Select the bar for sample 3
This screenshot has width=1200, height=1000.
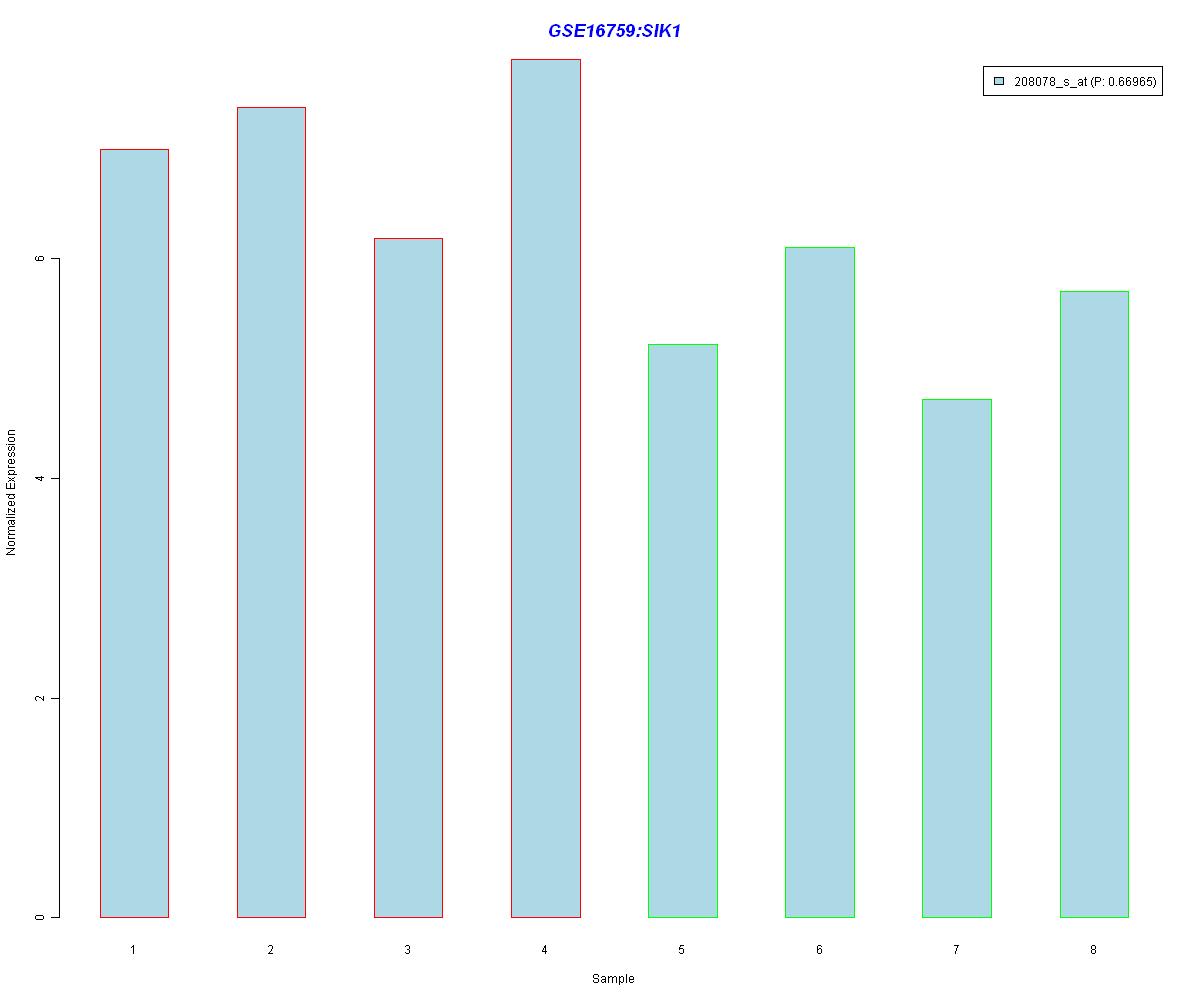pyautogui.click(x=408, y=578)
